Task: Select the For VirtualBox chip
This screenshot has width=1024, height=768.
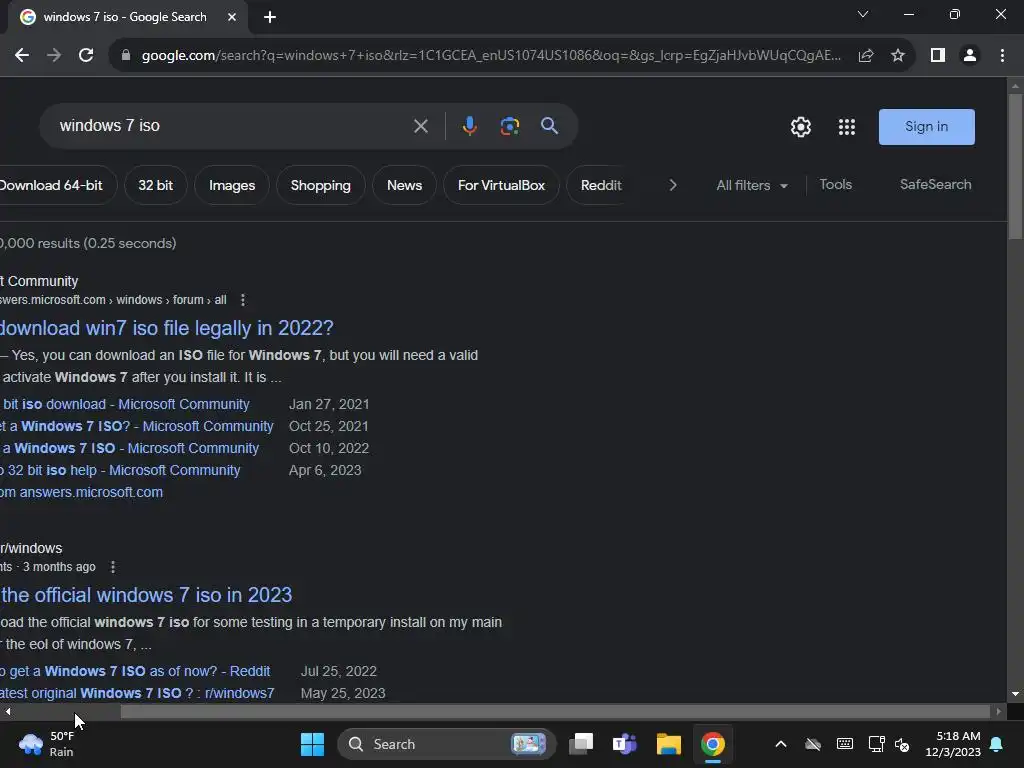Action: [x=501, y=185]
